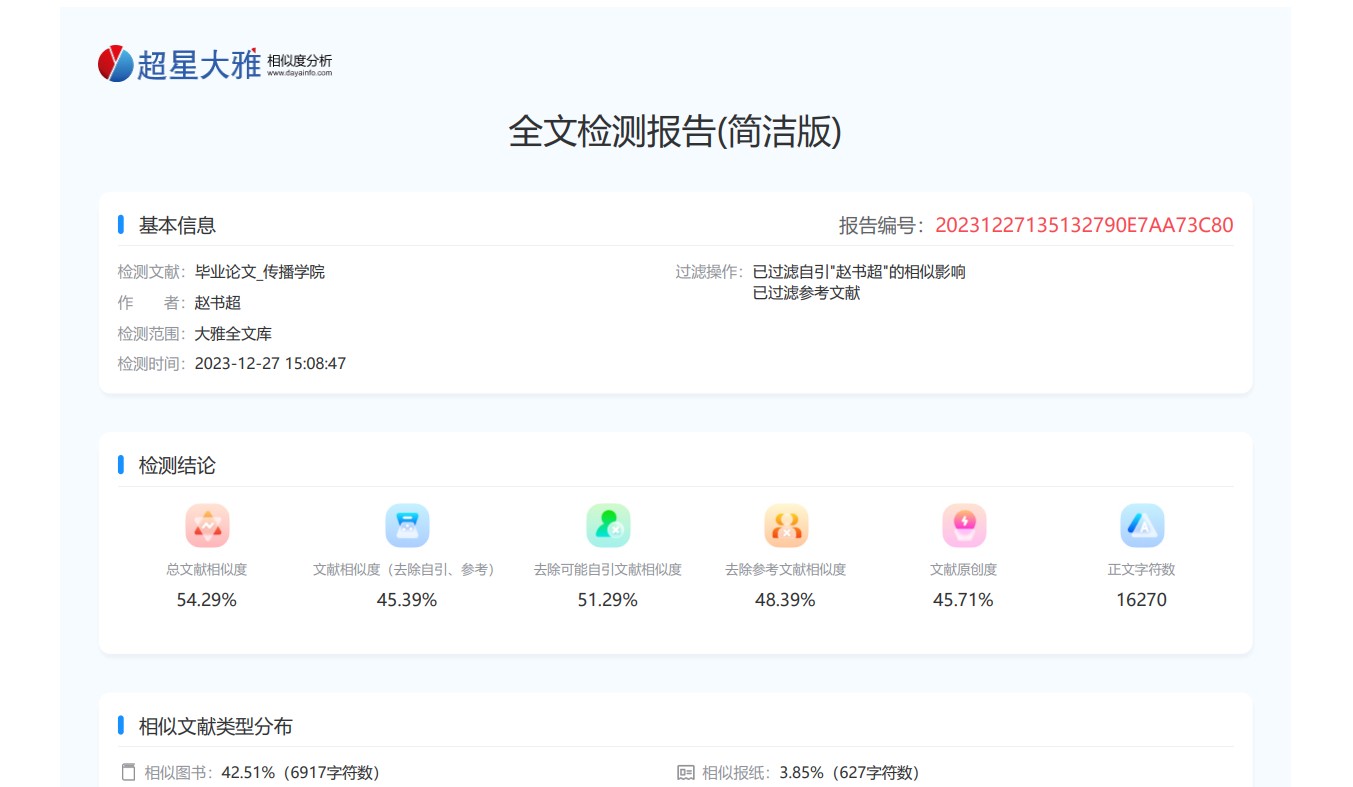Click the 相似文献类型分布 section heading
The height and width of the screenshot is (787, 1353).
215,726
